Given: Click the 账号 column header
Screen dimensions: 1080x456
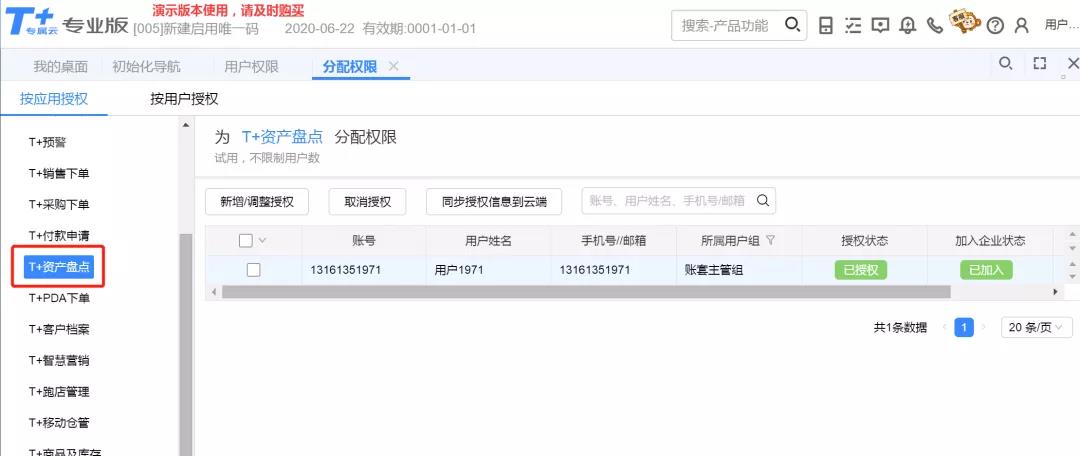Looking at the screenshot, I should tap(364, 241).
